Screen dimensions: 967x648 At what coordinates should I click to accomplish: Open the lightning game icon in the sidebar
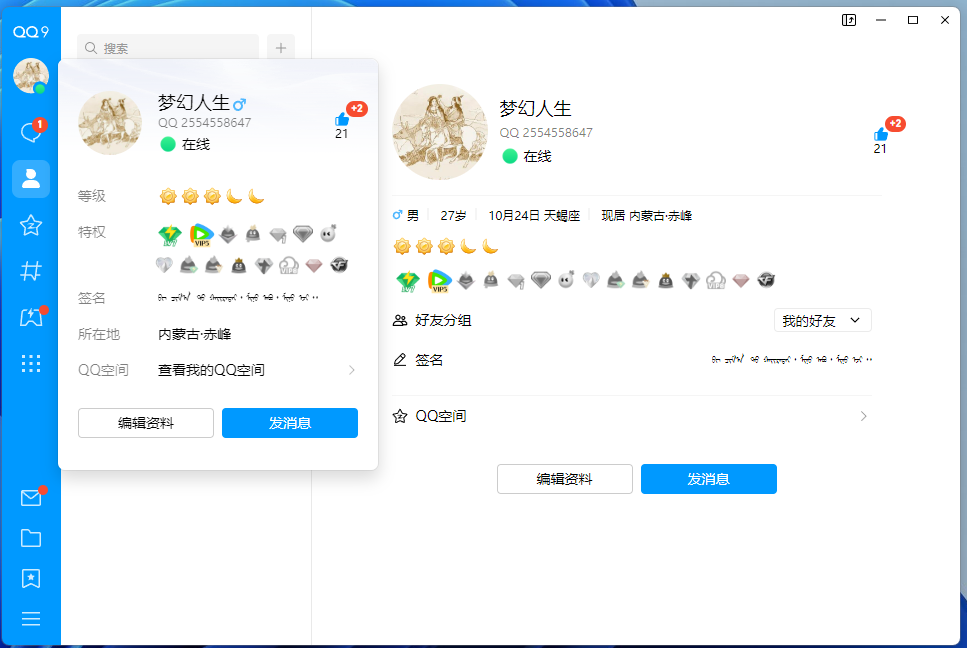coord(31,318)
